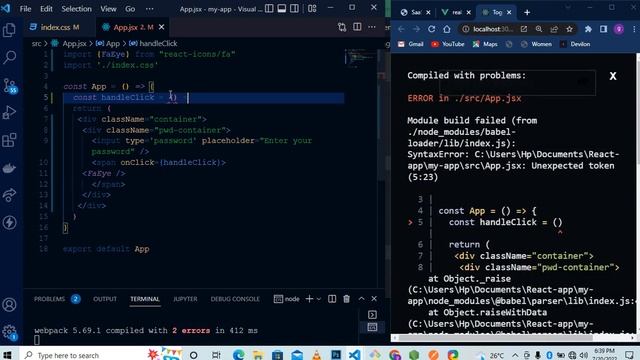Open the Gmail bookmark

tap(411, 44)
